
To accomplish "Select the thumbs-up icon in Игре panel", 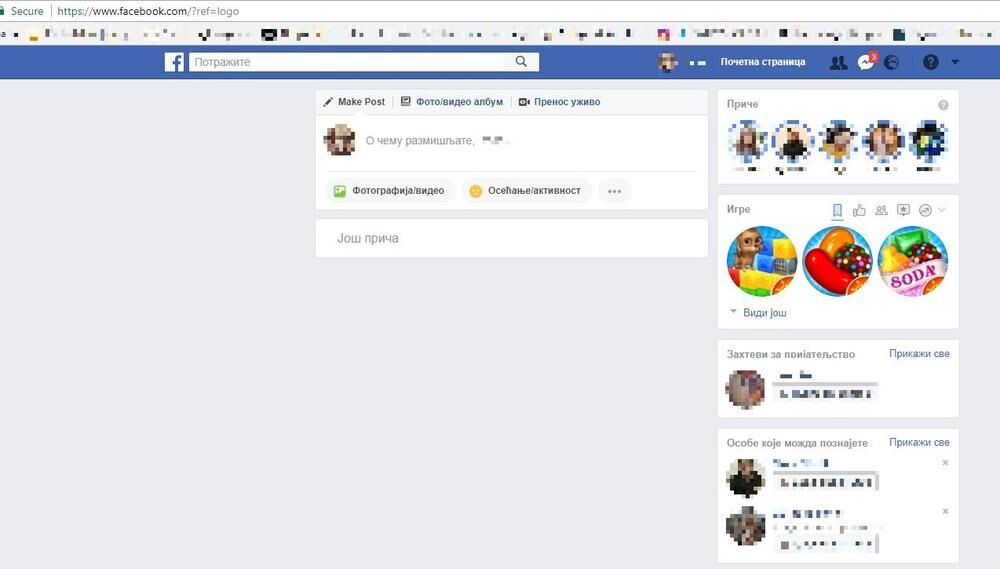I will coord(859,210).
